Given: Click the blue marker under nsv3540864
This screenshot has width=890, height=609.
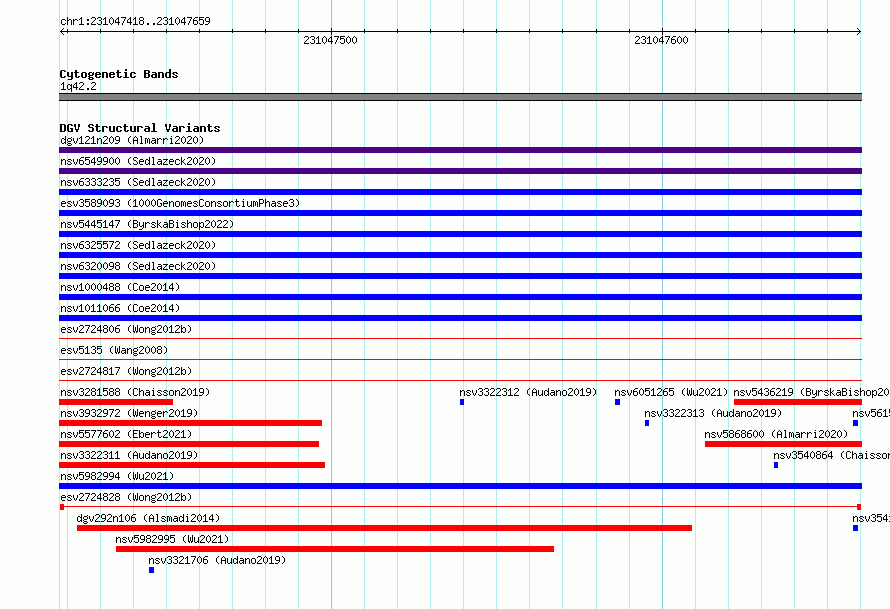Looking at the screenshot, I should pyautogui.click(x=776, y=465).
